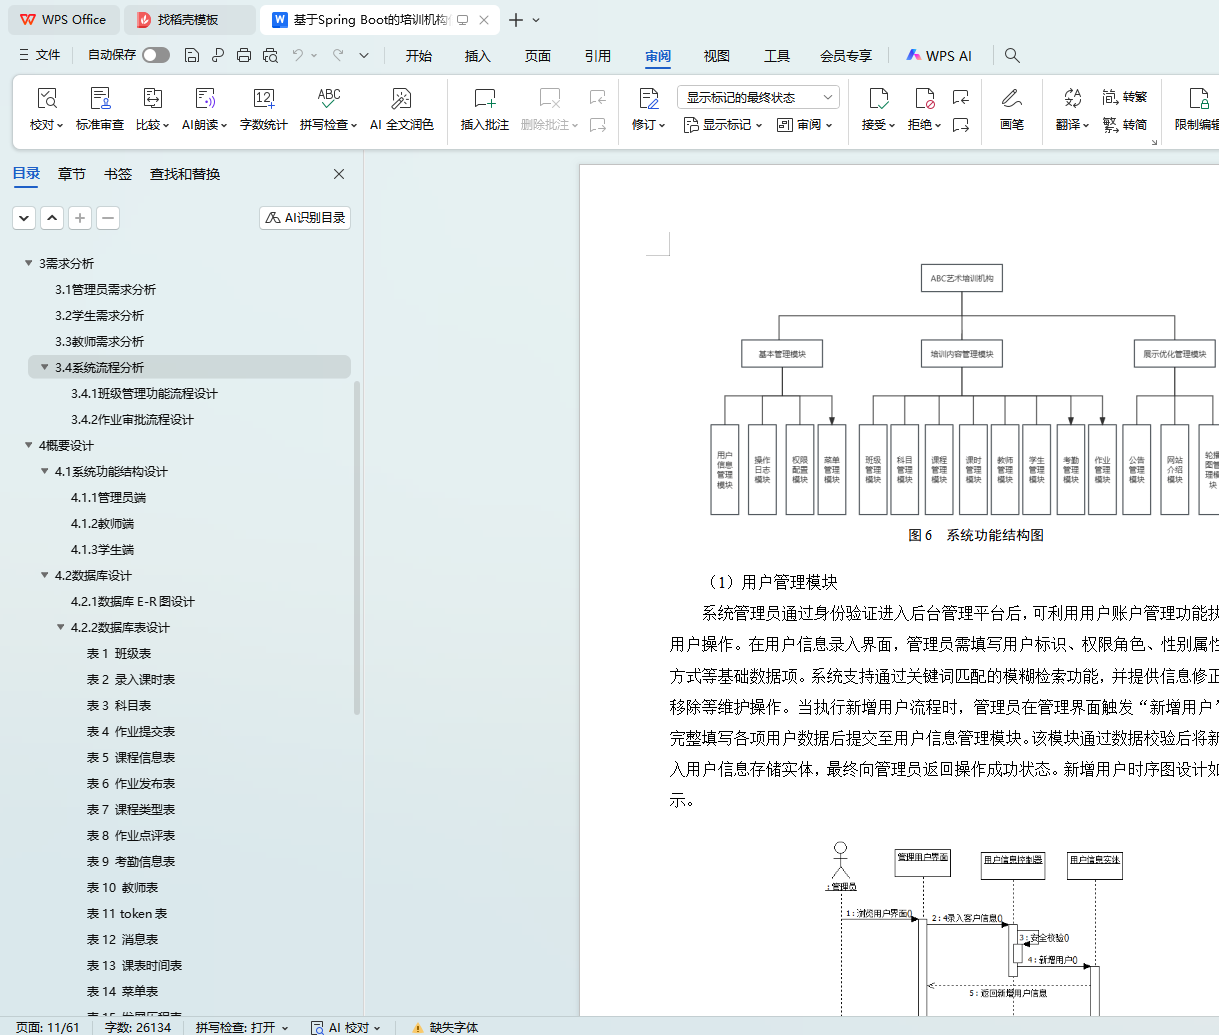Open the AI read-aloud (AI朗读) tool
This screenshot has height=1035, width=1219.
(x=204, y=99)
